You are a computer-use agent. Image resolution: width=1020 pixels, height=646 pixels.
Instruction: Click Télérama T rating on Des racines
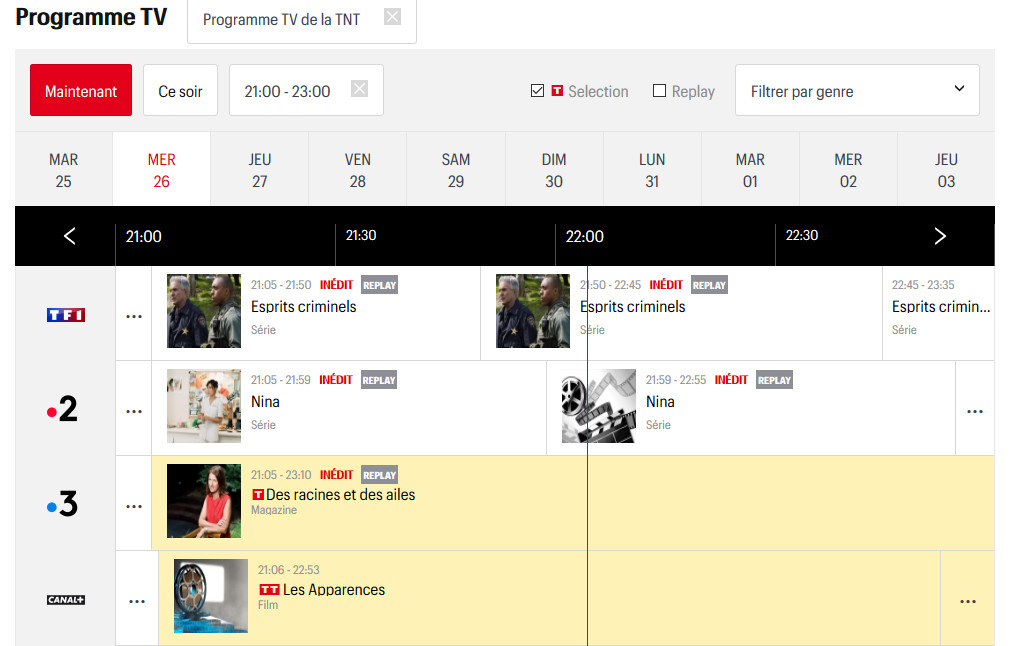coord(258,494)
